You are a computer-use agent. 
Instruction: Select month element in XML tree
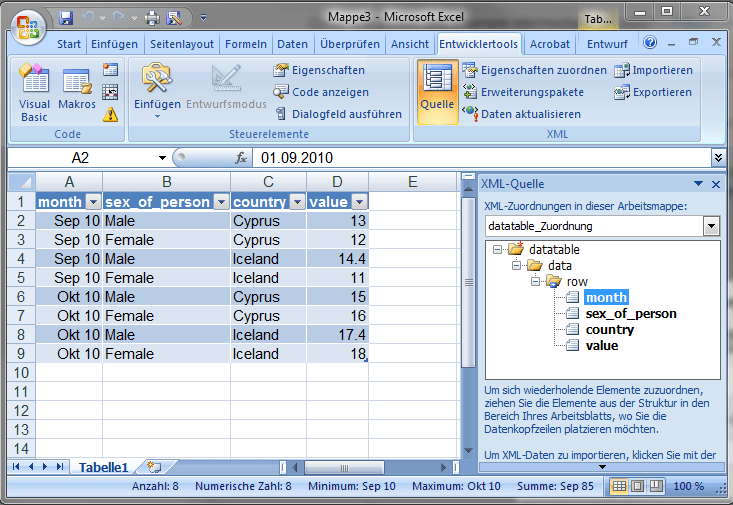[606, 297]
